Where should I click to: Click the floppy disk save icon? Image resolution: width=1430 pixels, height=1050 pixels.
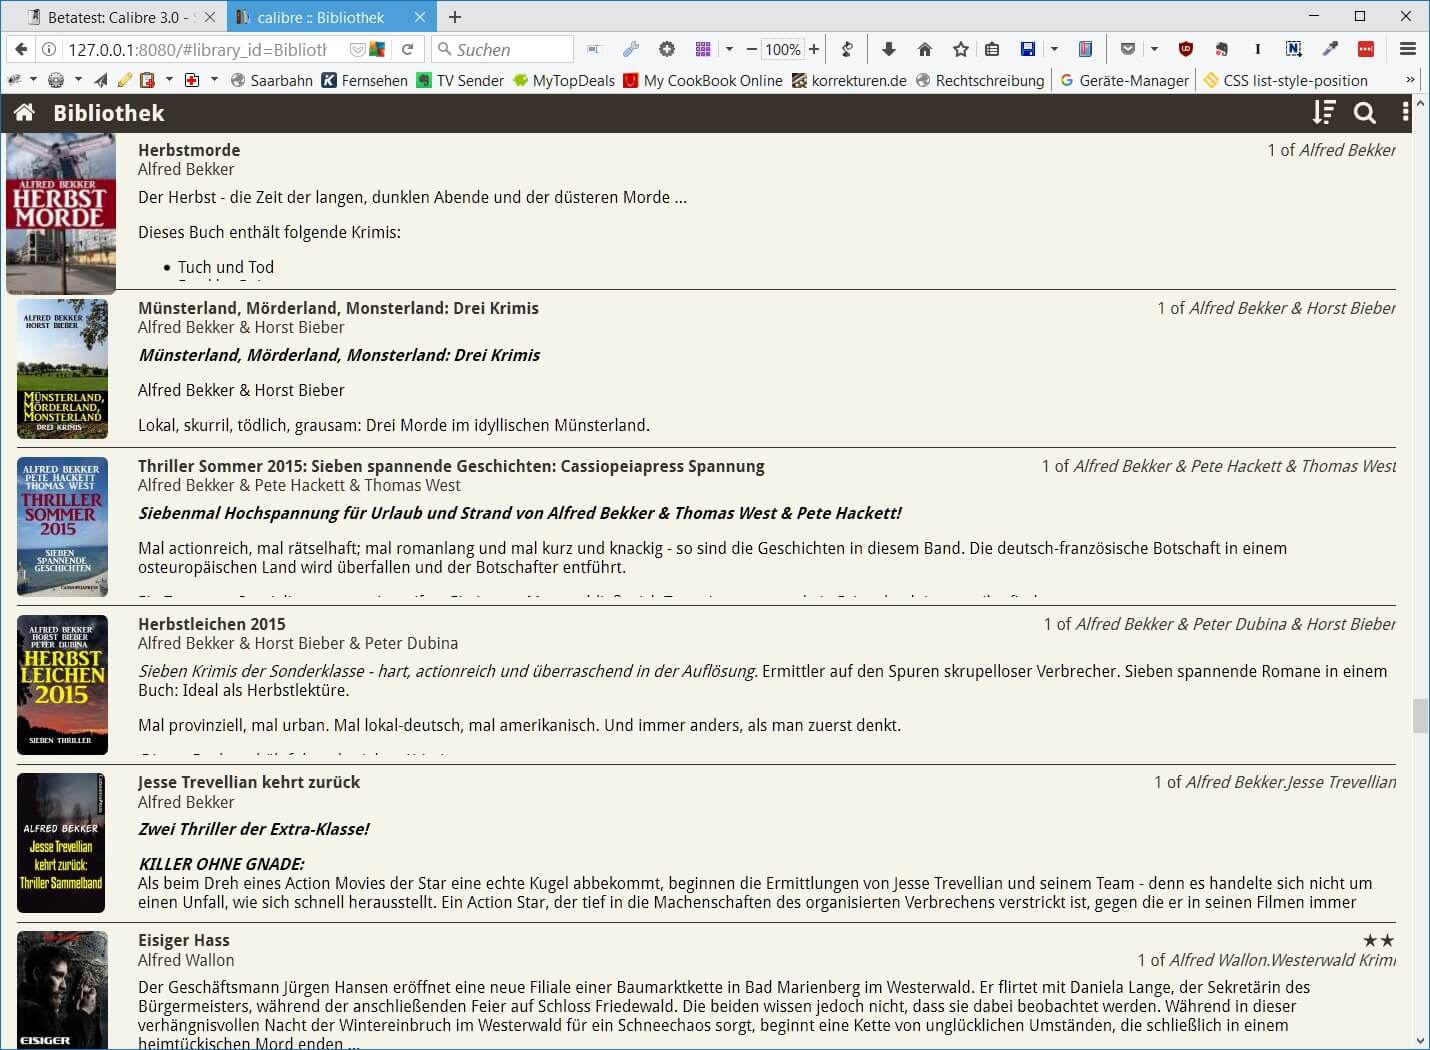tap(1028, 49)
